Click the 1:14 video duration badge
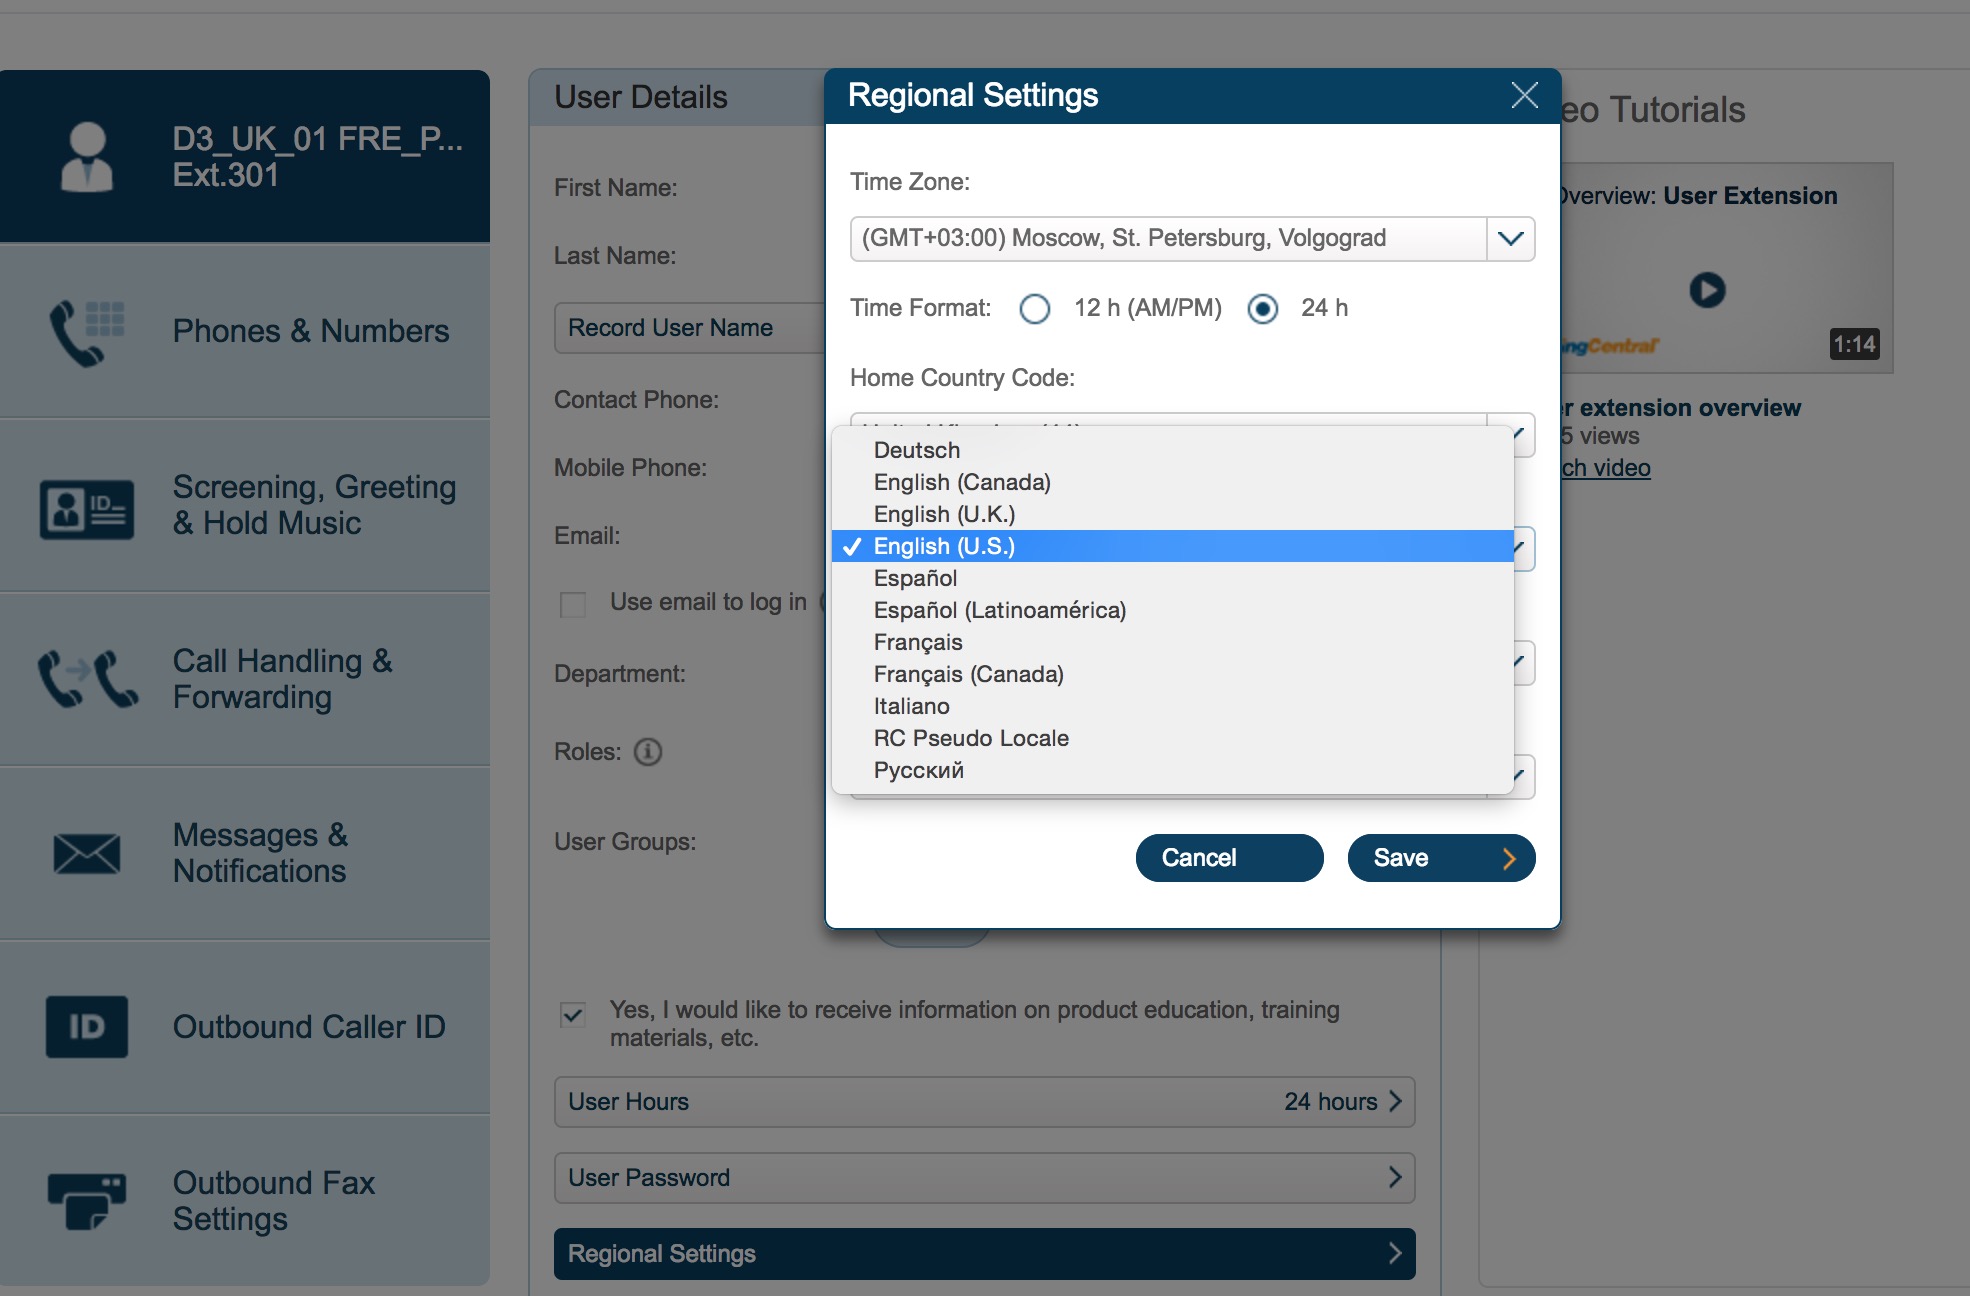1970x1296 pixels. pos(1854,345)
